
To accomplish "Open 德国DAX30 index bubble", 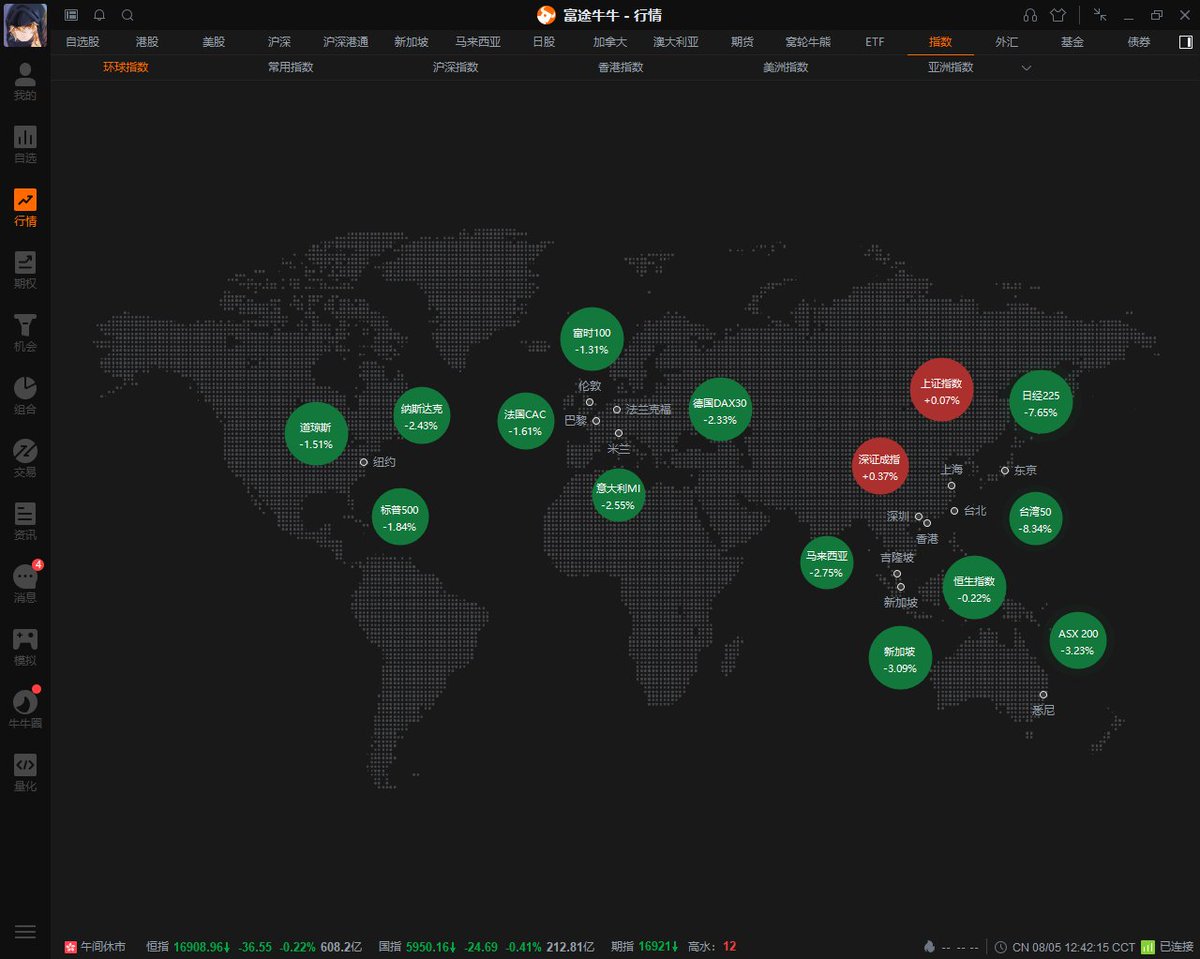I will coord(720,410).
